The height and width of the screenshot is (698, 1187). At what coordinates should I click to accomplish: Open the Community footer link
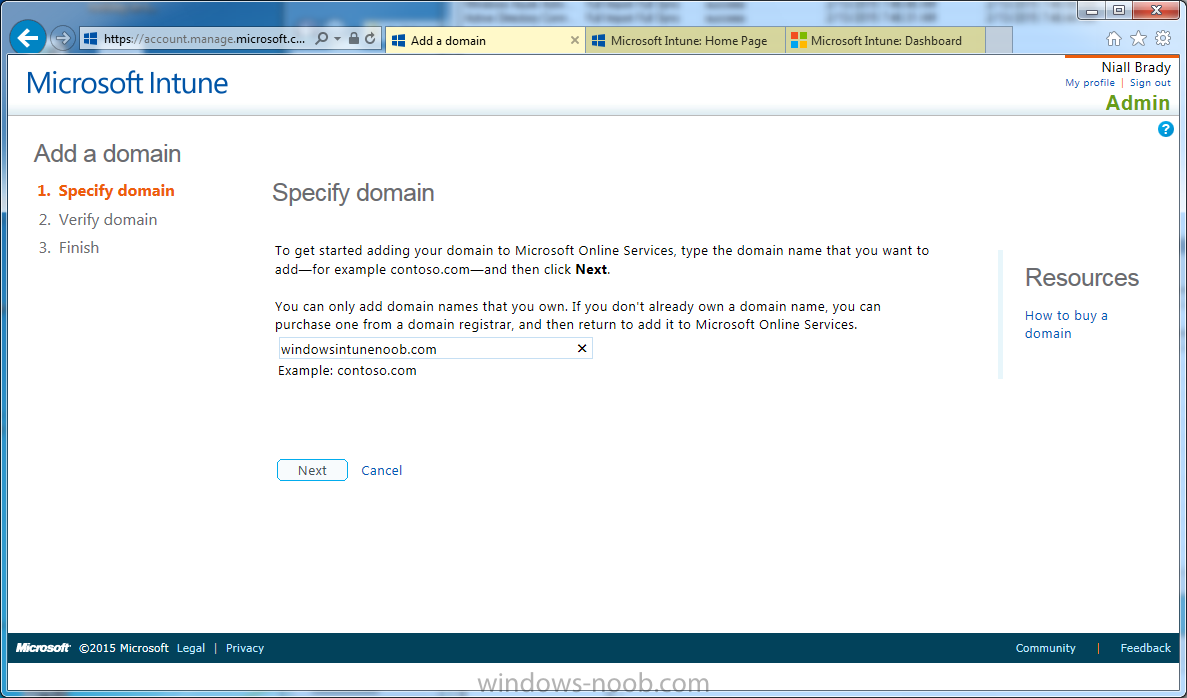click(x=1045, y=648)
